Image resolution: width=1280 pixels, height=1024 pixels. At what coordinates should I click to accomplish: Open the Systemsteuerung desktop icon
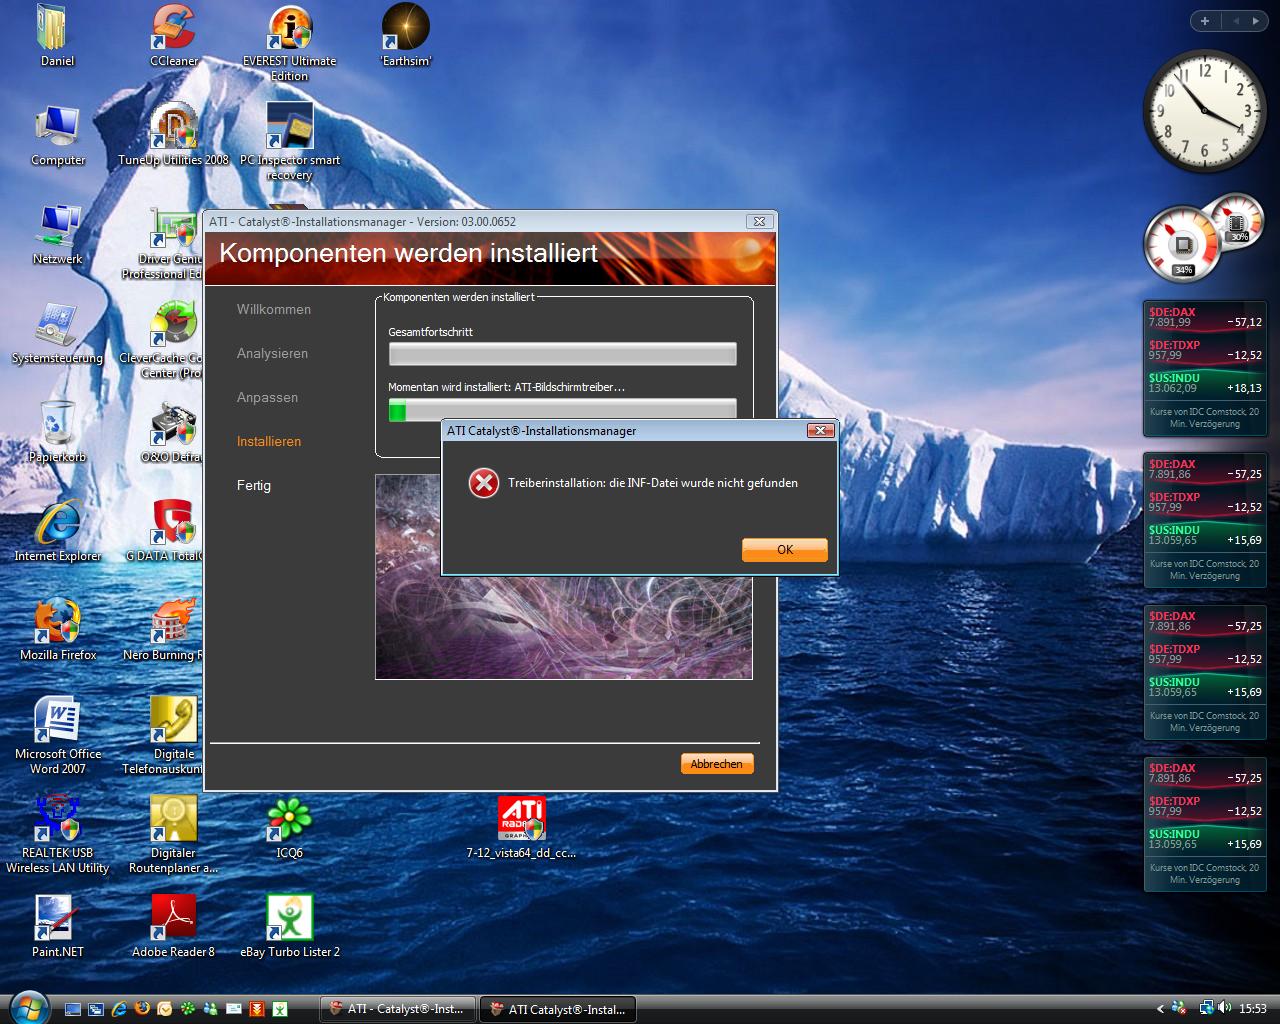pos(57,333)
